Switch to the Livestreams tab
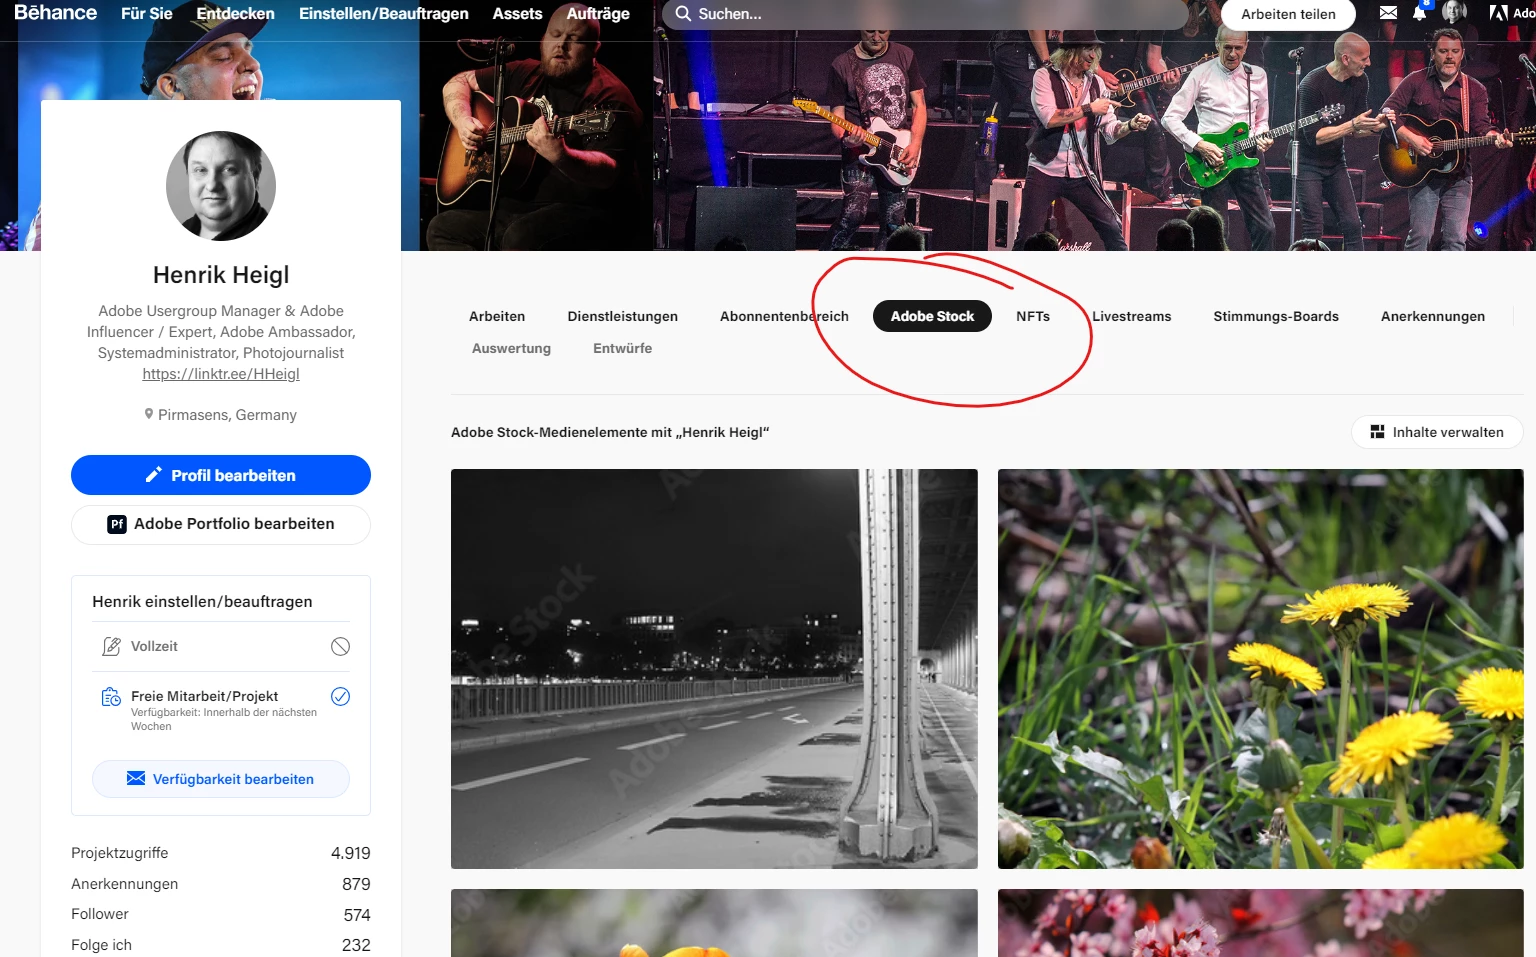The width and height of the screenshot is (1536, 957). (1131, 316)
